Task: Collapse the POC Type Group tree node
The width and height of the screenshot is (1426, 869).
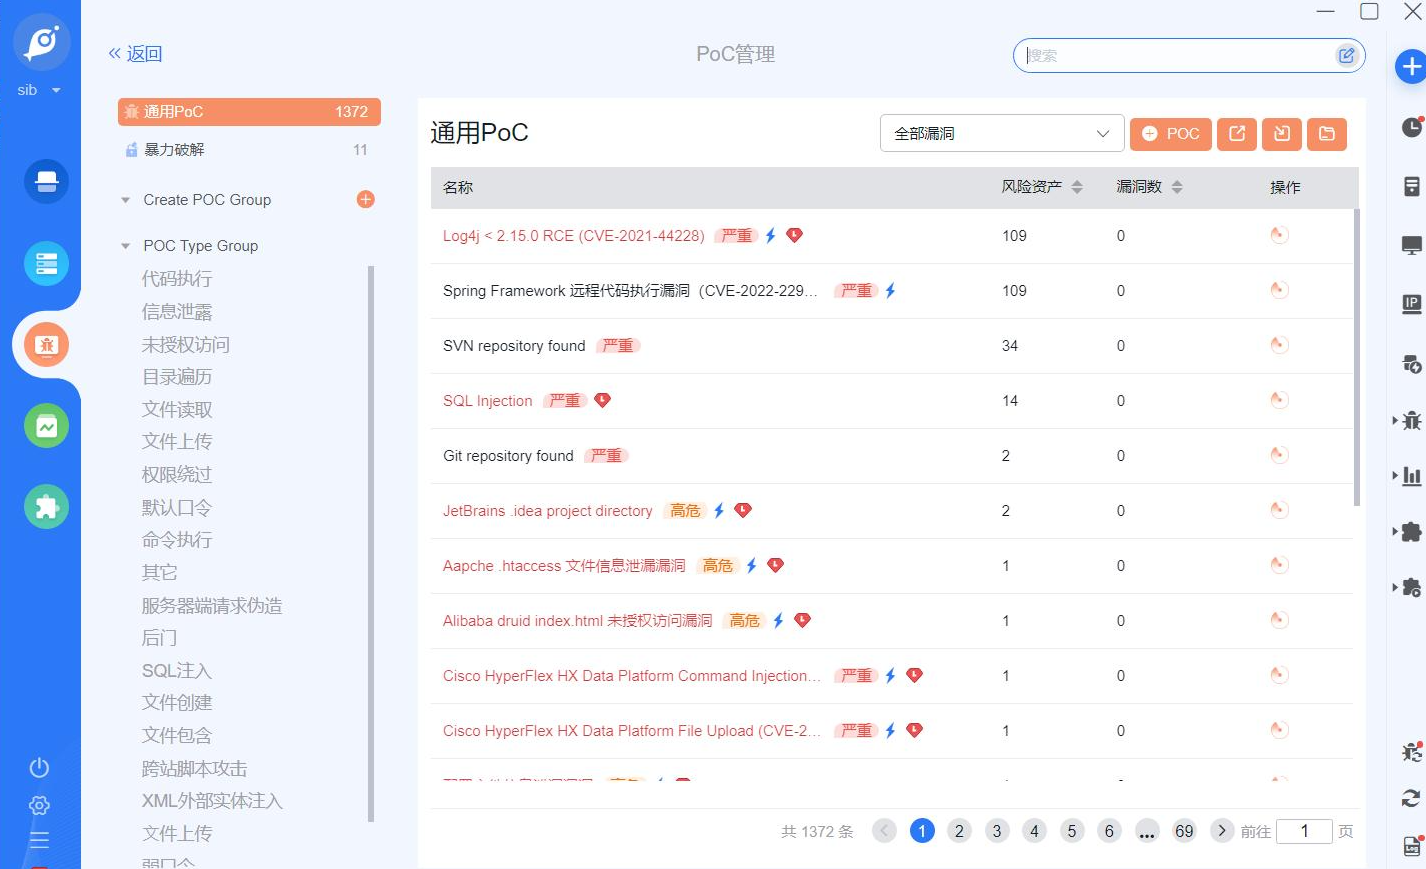Action: (126, 246)
